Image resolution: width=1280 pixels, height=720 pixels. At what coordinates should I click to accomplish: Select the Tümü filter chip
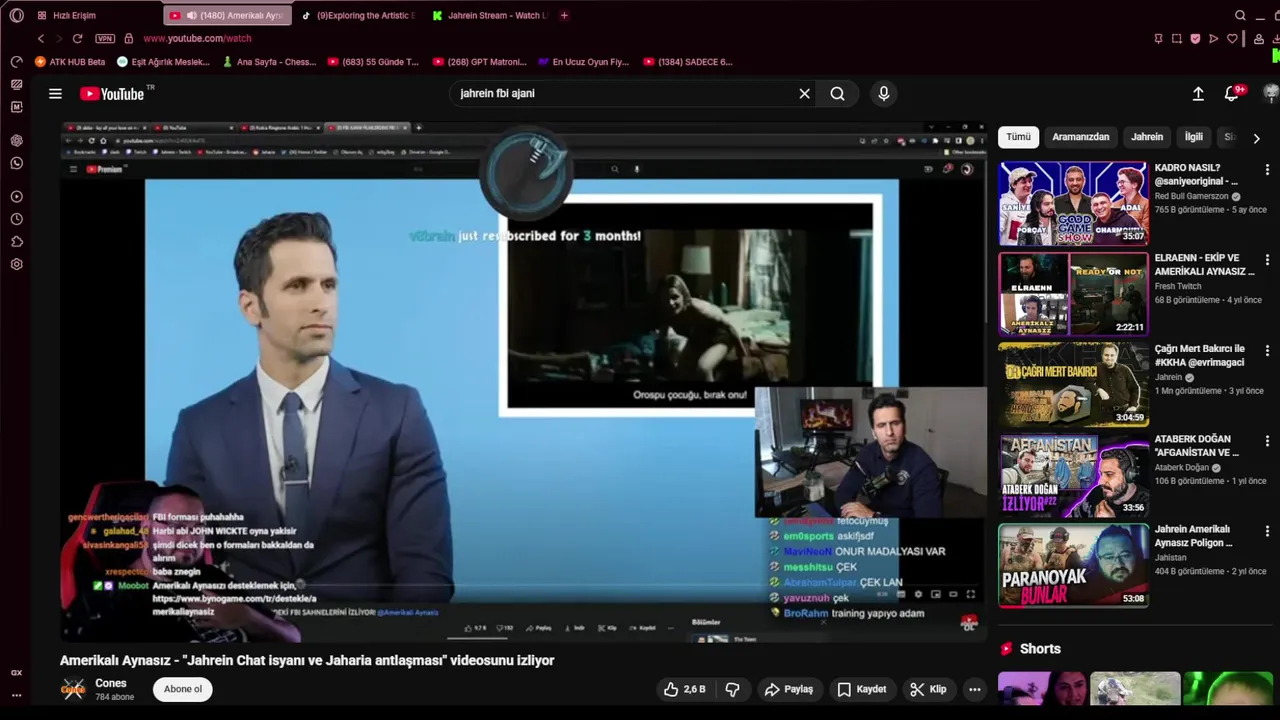1018,137
